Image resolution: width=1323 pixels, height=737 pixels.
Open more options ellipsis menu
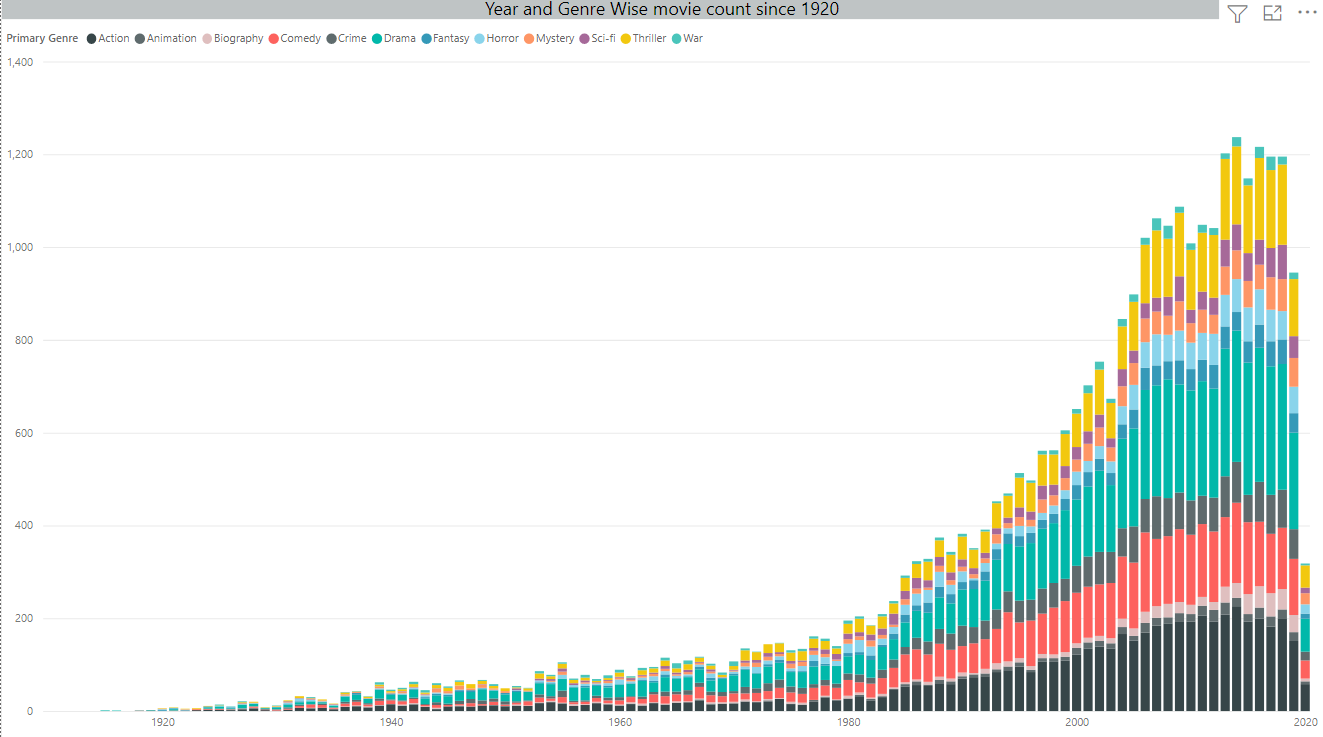click(x=1307, y=13)
